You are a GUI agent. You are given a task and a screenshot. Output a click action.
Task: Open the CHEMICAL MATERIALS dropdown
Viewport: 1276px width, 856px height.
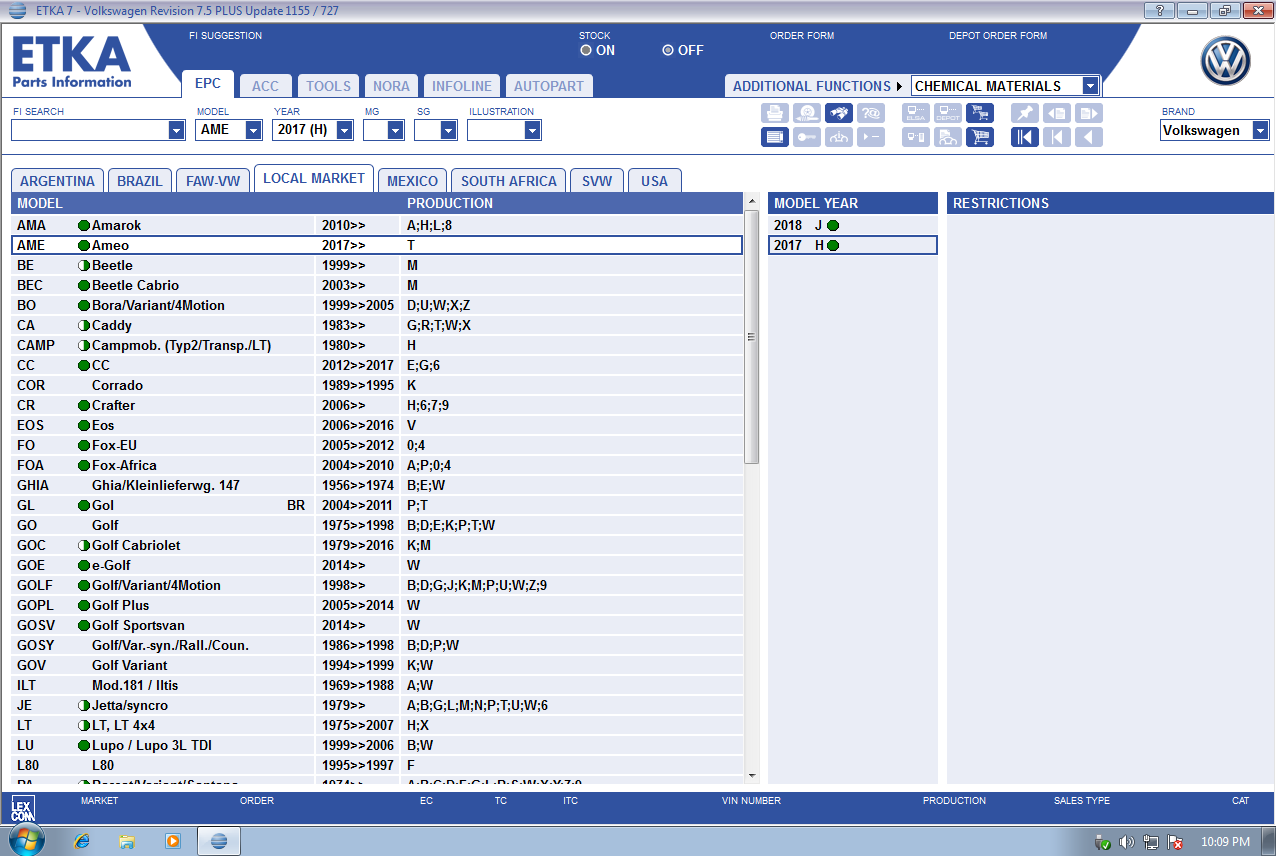[1091, 86]
